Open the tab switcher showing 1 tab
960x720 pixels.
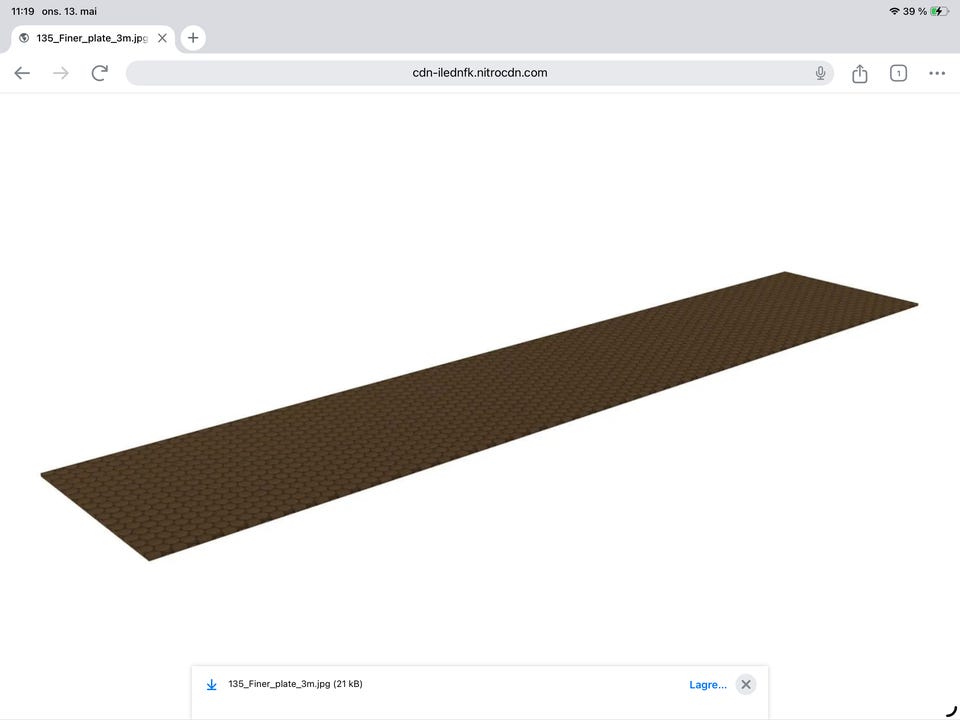(x=898, y=73)
